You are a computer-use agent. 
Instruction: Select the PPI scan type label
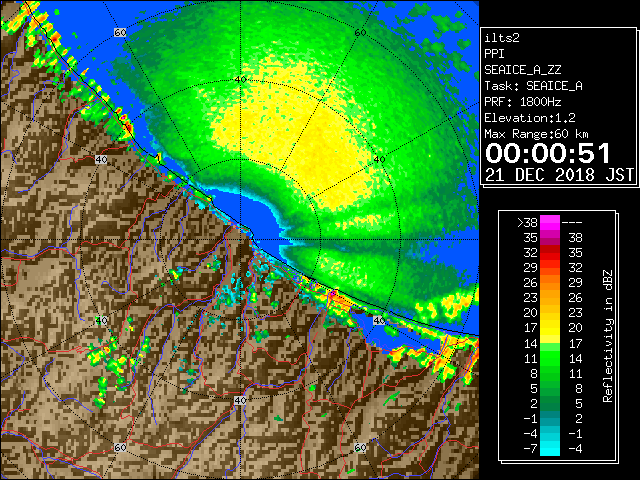click(x=494, y=54)
